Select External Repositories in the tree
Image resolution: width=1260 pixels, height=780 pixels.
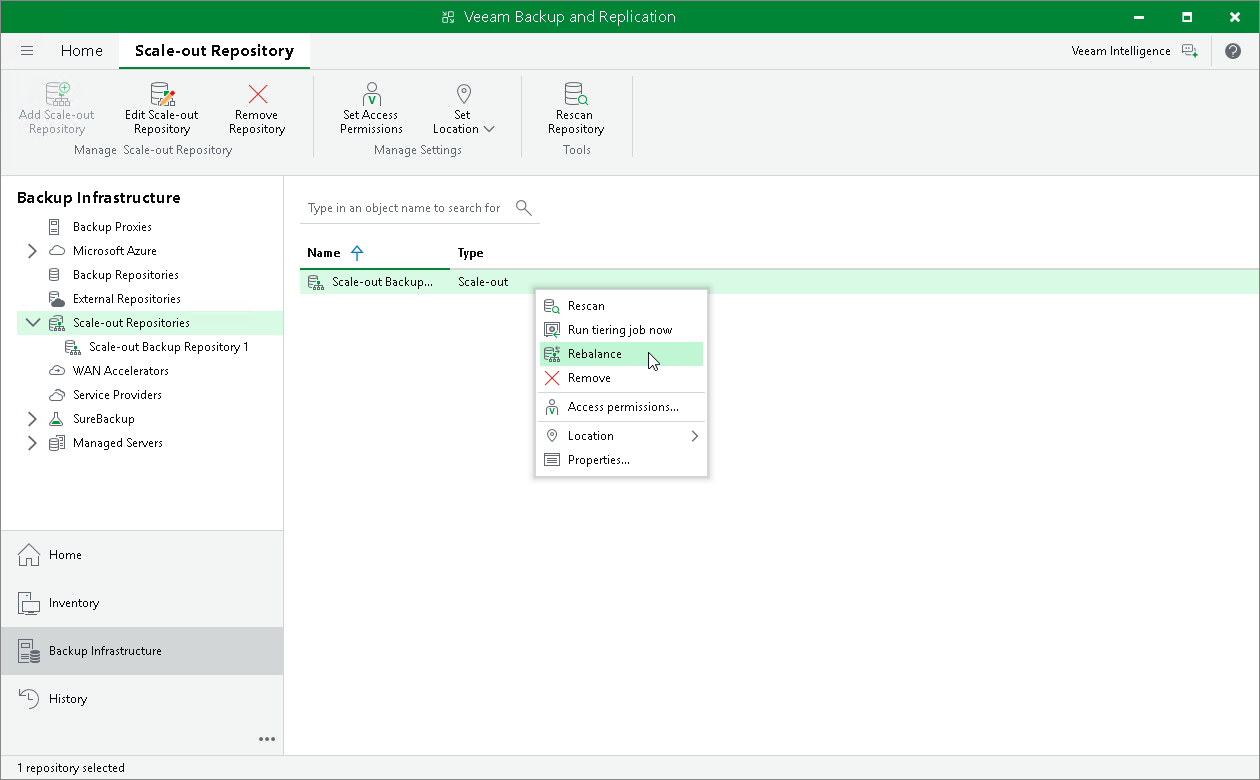pyautogui.click(x=127, y=299)
